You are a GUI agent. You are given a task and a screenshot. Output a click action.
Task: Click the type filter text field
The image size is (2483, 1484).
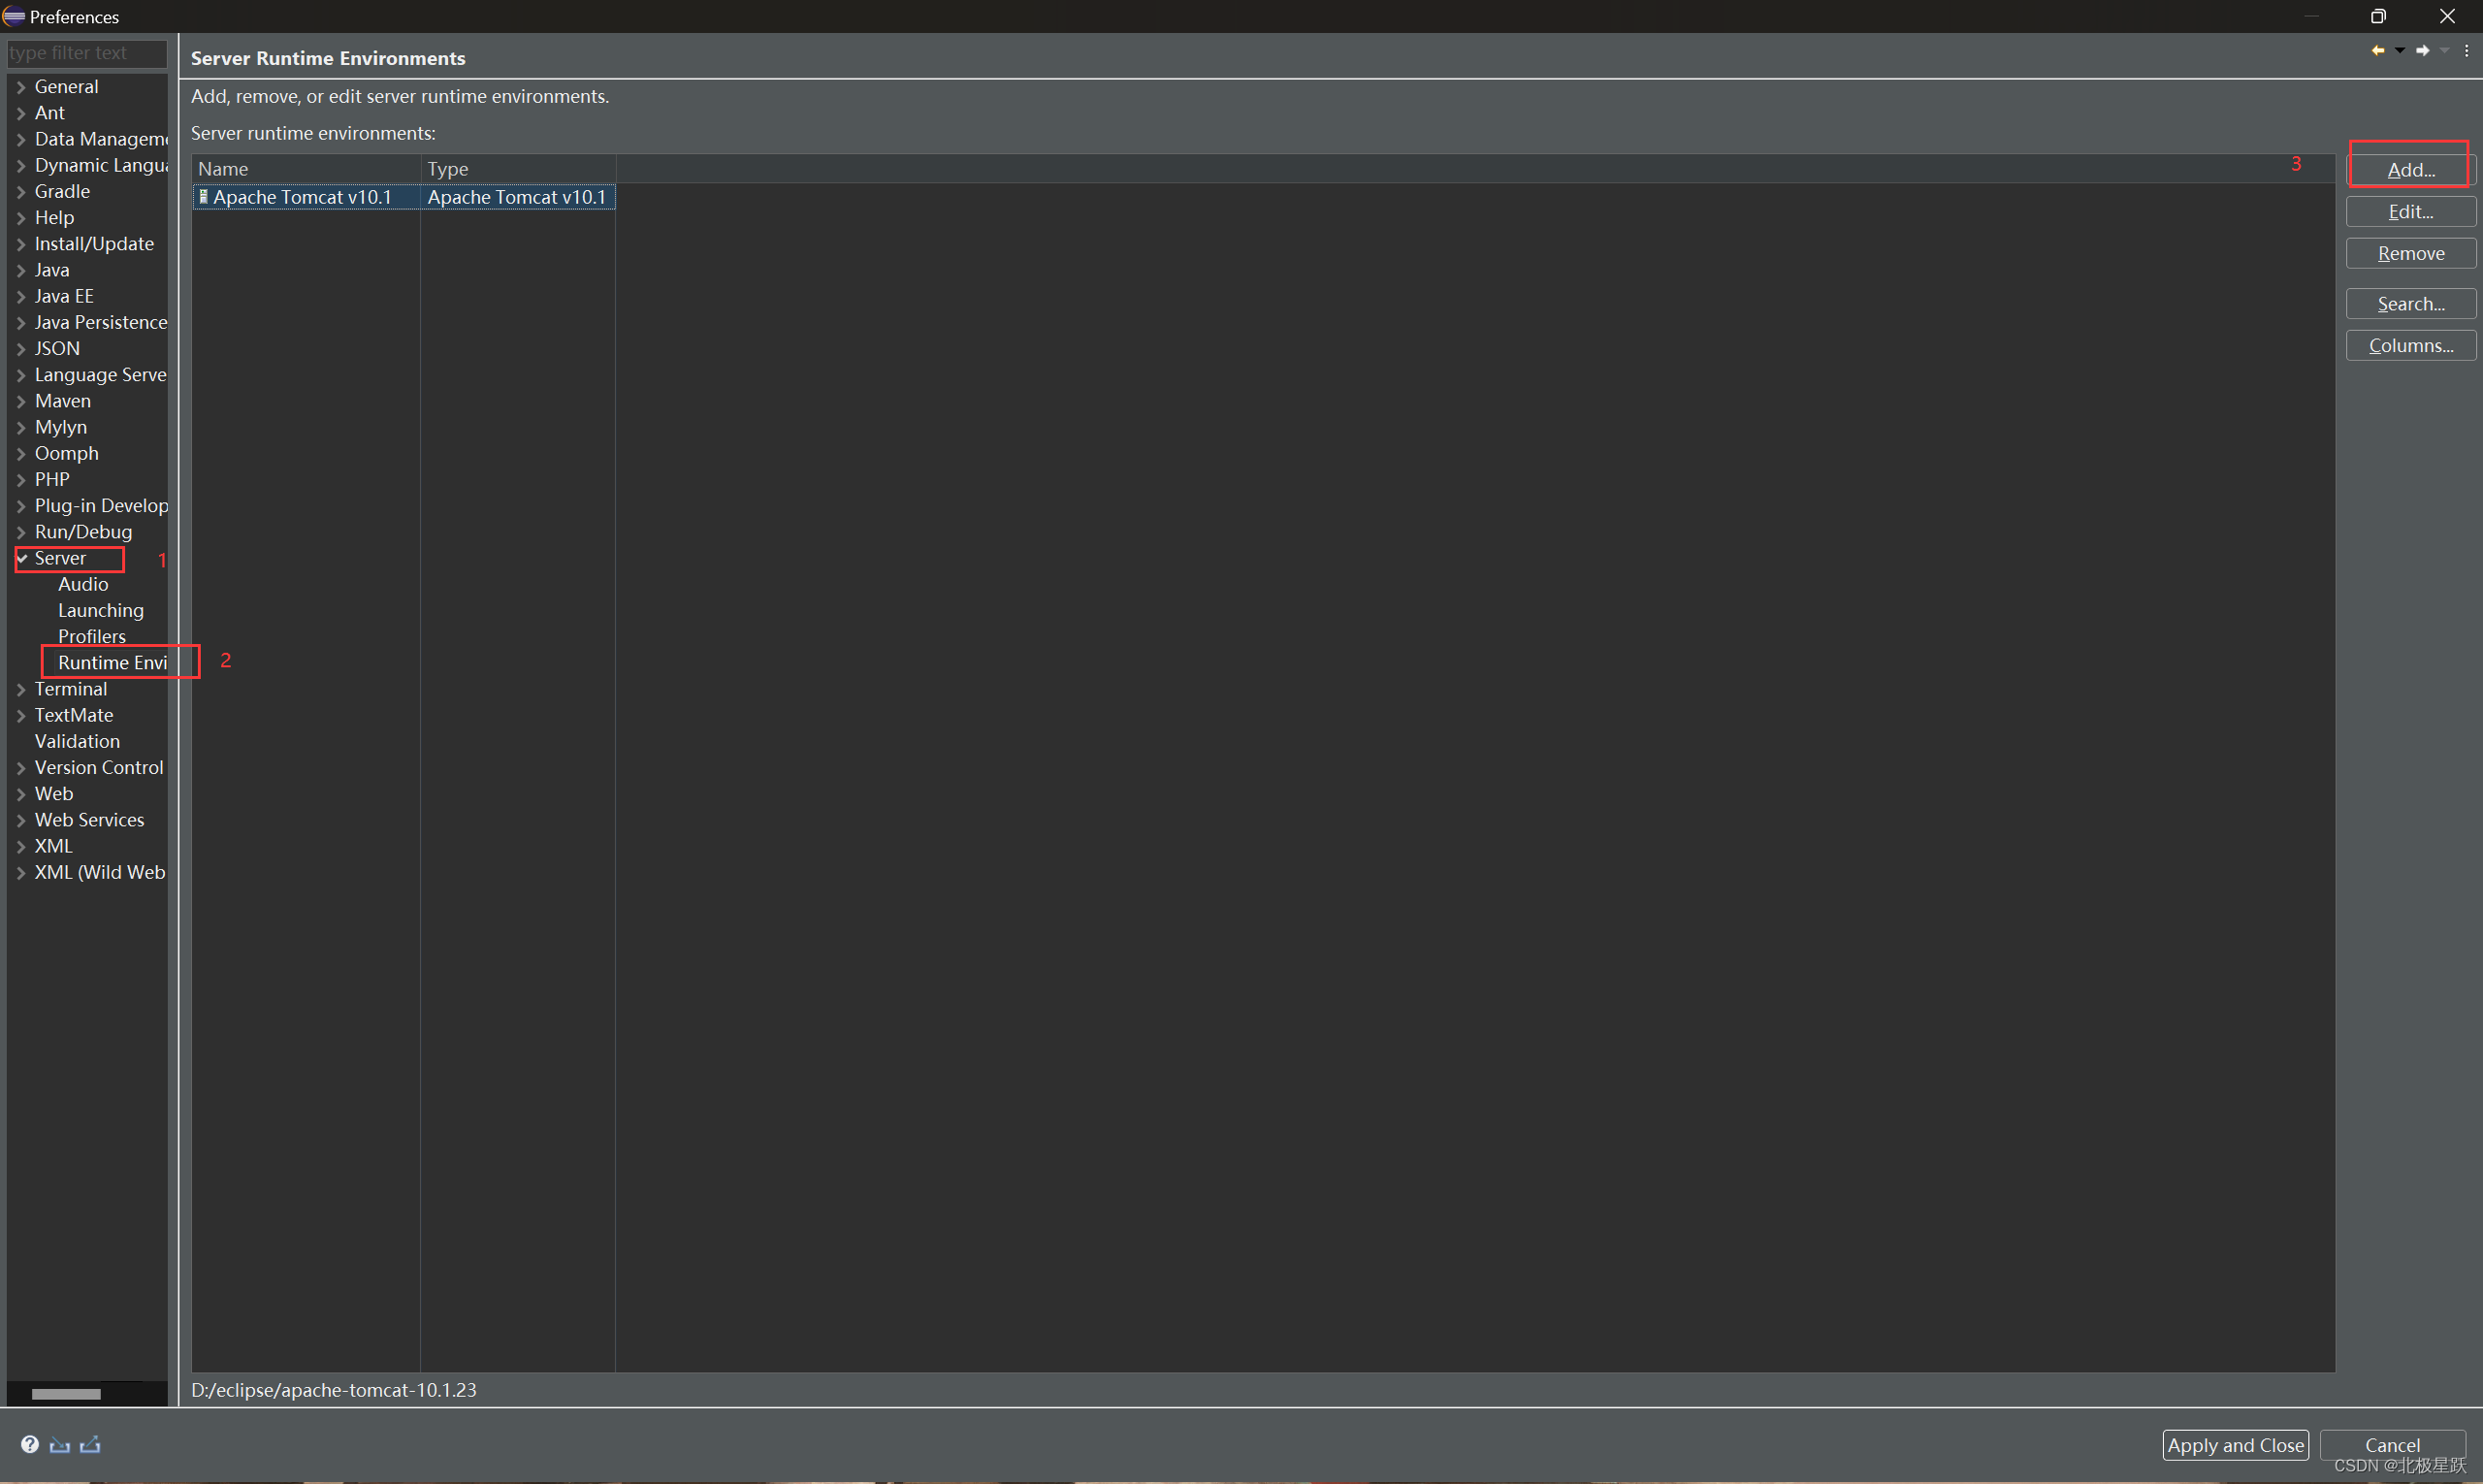[86, 53]
